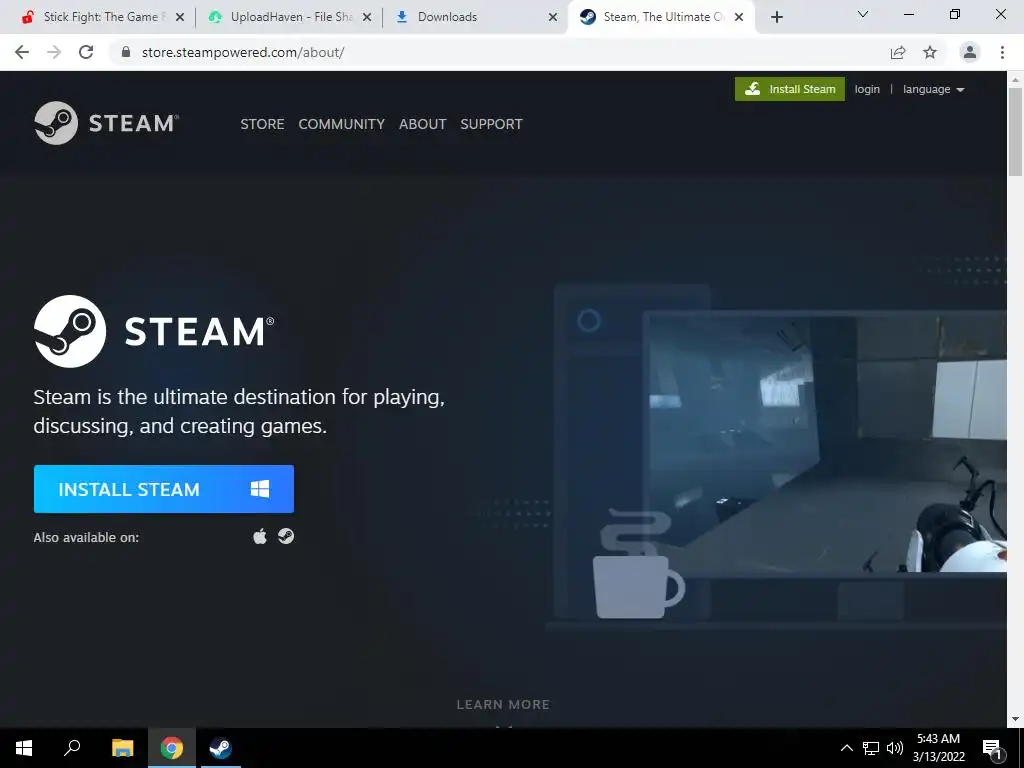Open the COMMUNITY menu
This screenshot has width=1024, height=768.
[x=342, y=124]
